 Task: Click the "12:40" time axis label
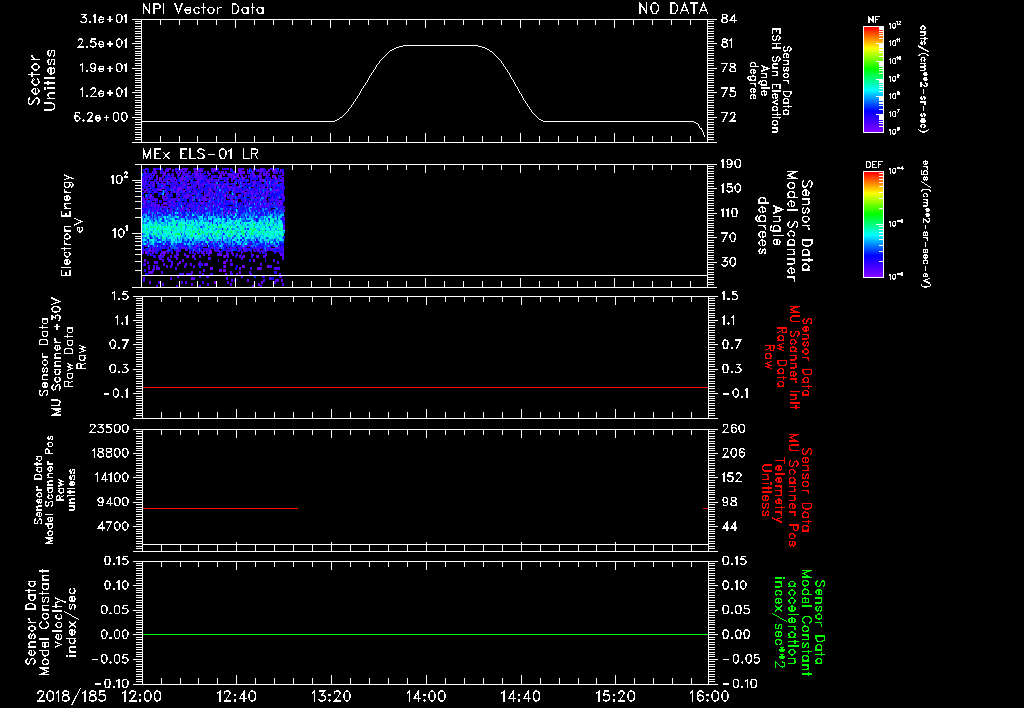(x=236, y=696)
